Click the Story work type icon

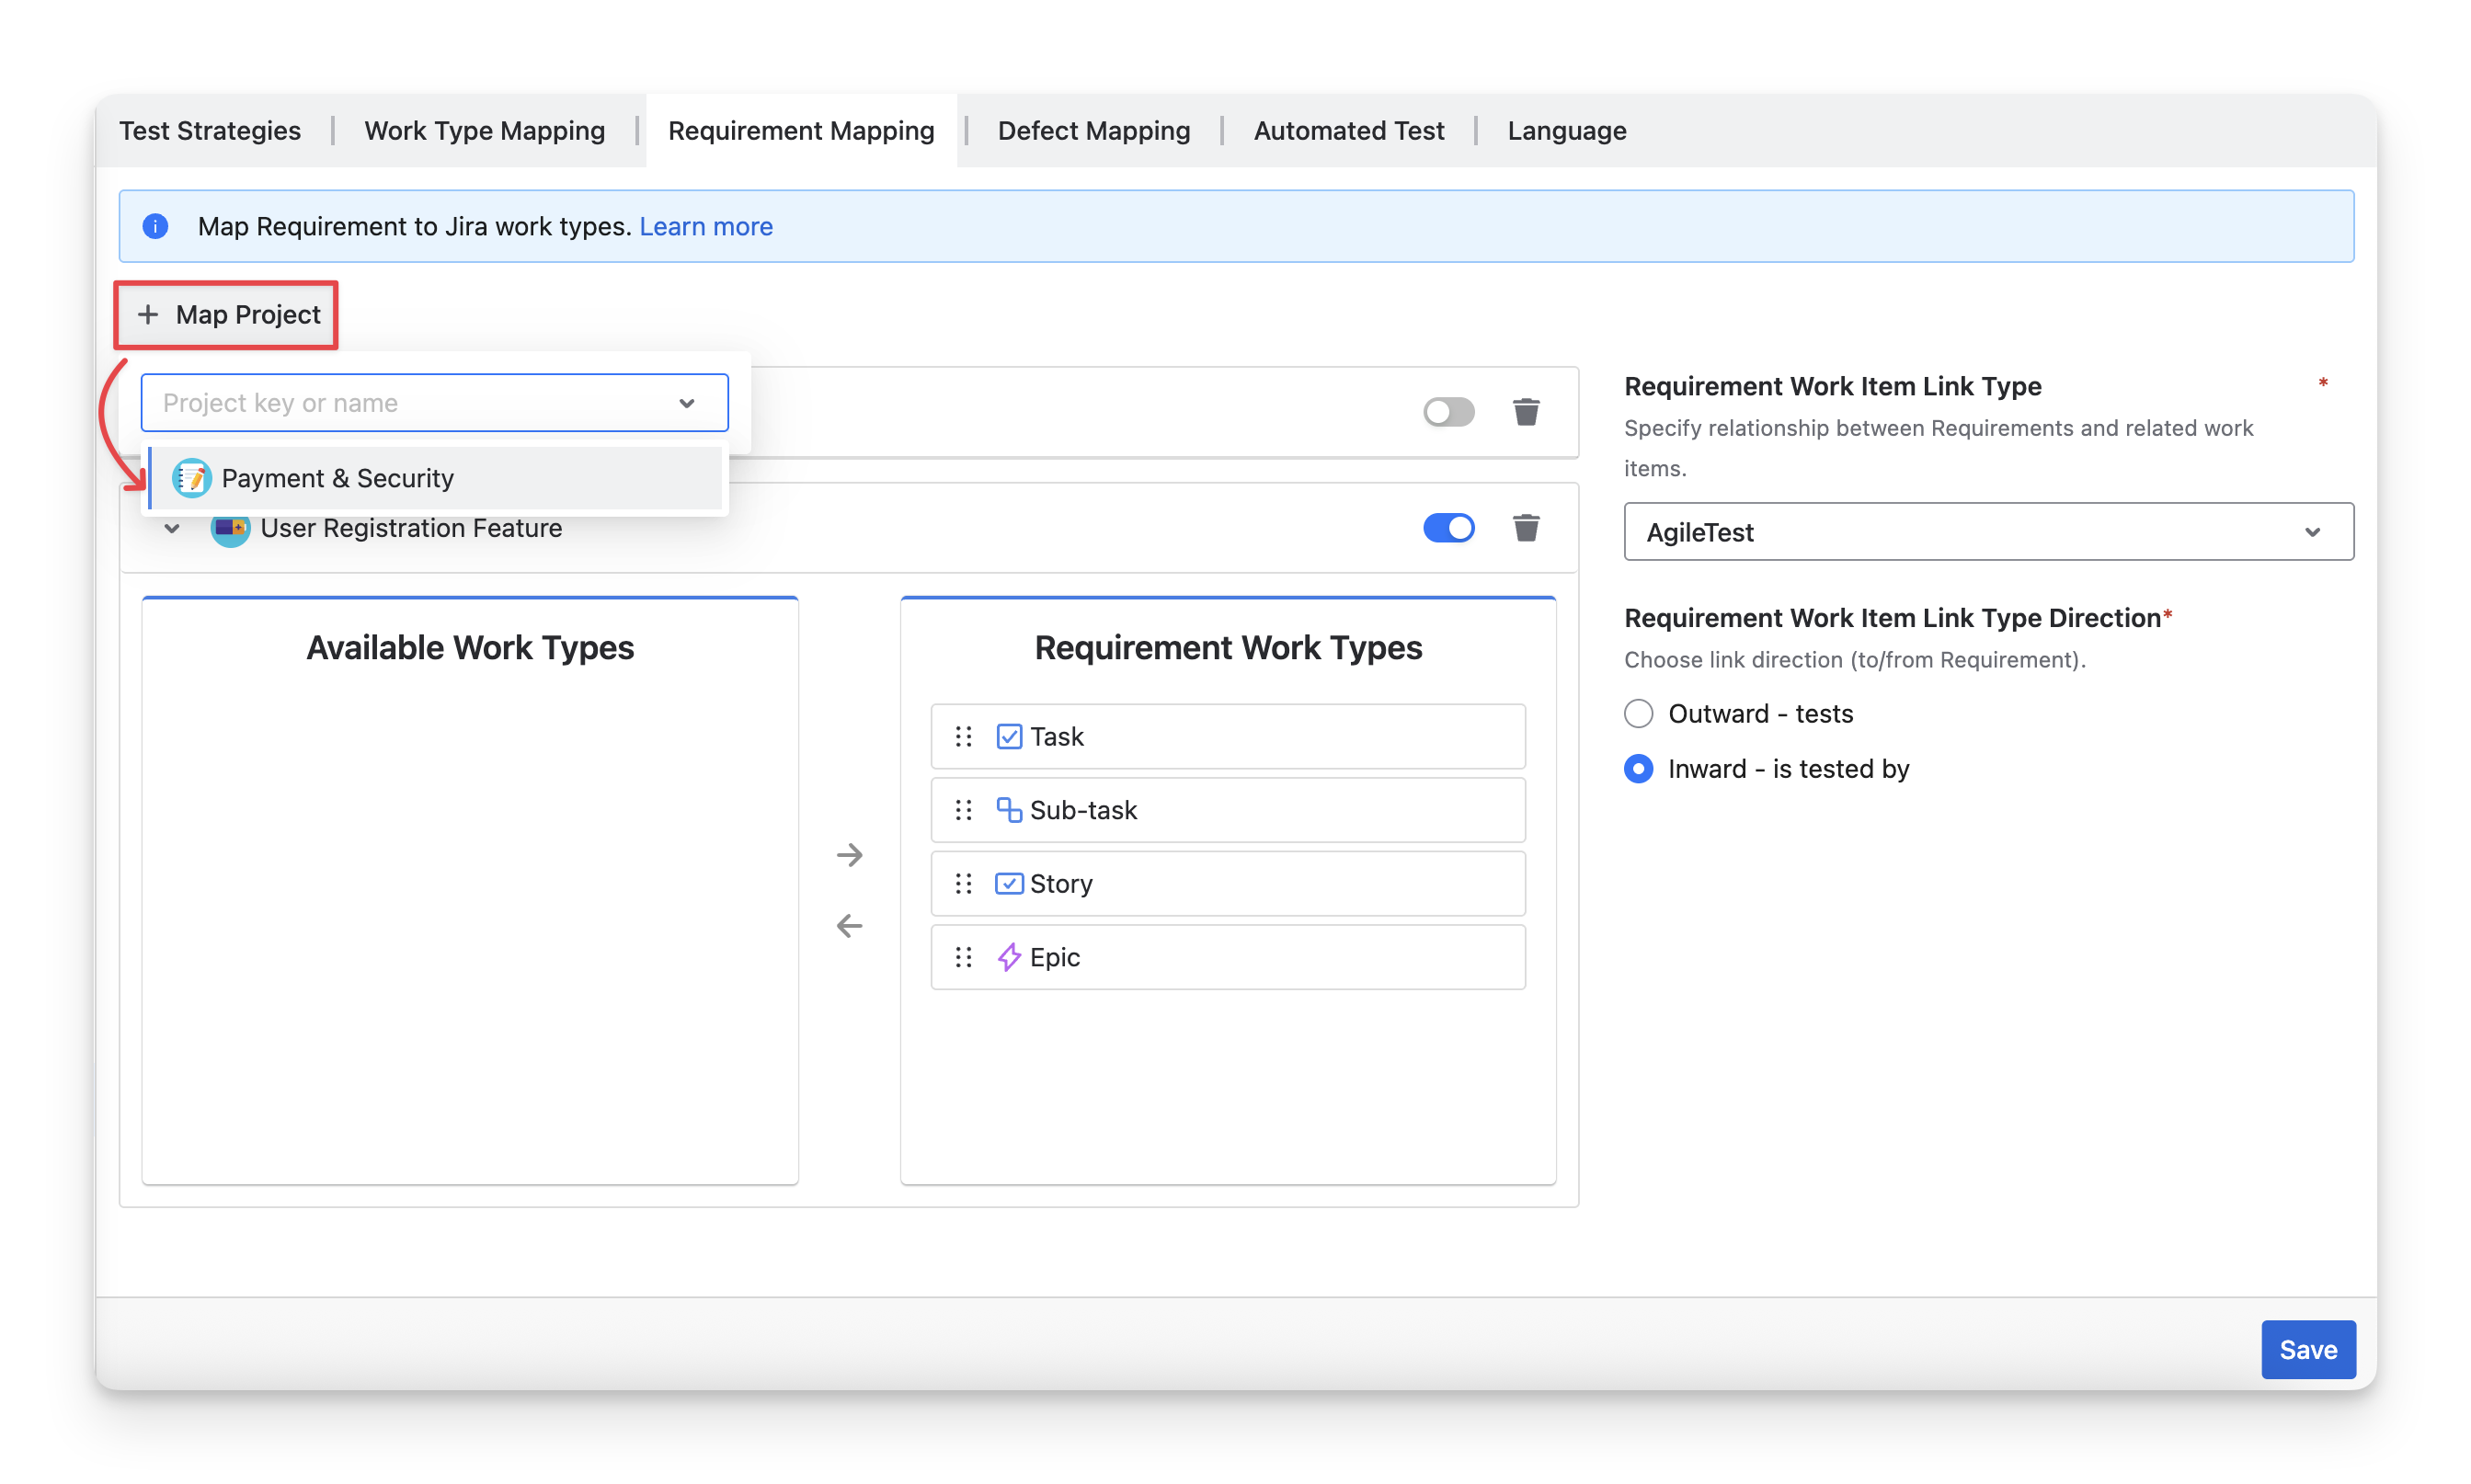[1008, 884]
